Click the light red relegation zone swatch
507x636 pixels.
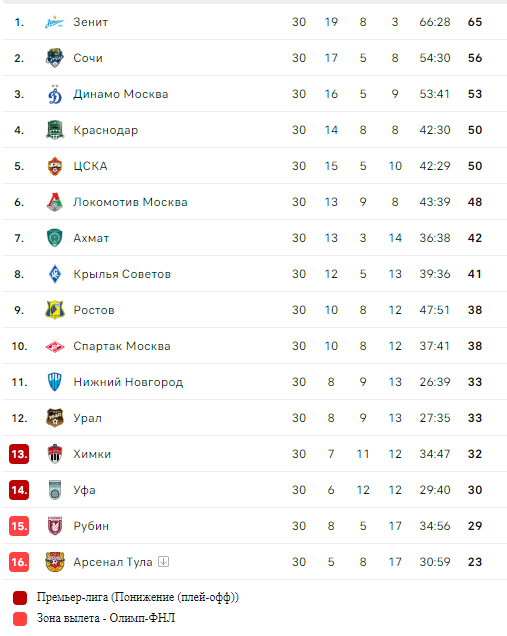tap(20, 619)
